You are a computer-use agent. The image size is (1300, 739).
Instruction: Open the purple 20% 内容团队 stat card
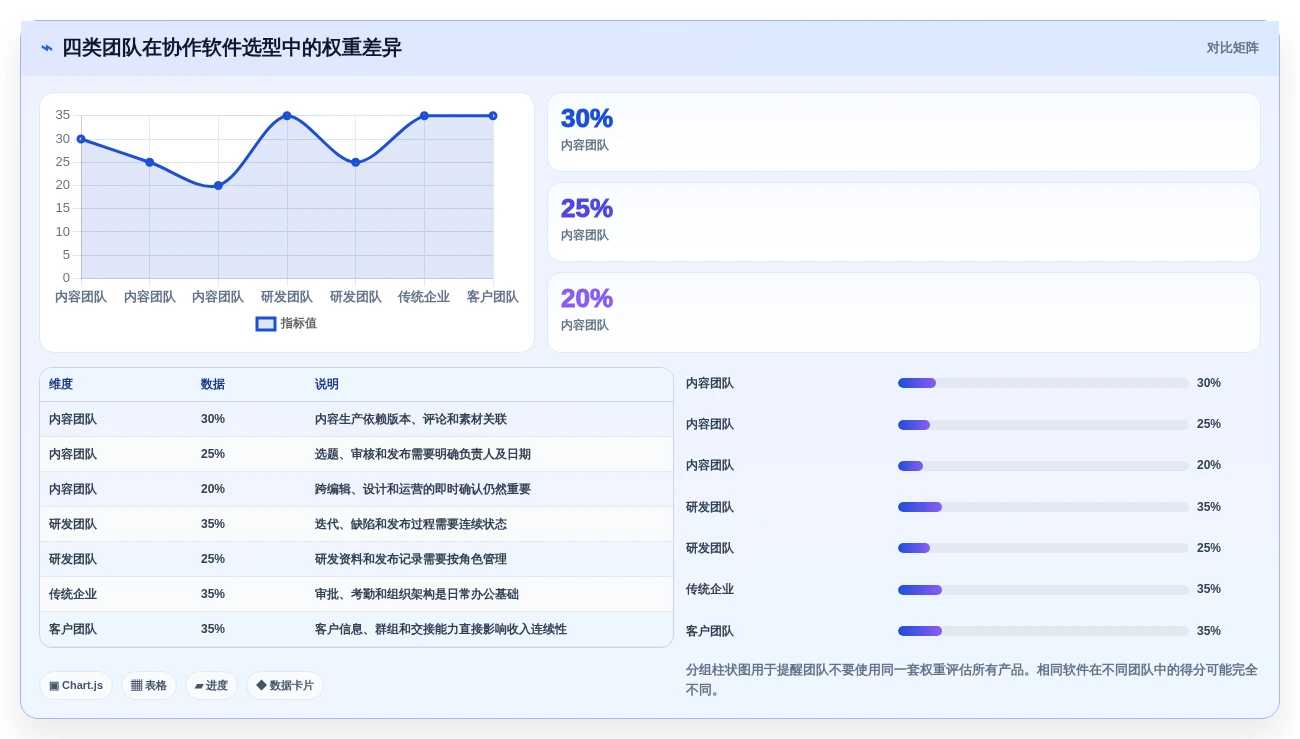[904, 312]
